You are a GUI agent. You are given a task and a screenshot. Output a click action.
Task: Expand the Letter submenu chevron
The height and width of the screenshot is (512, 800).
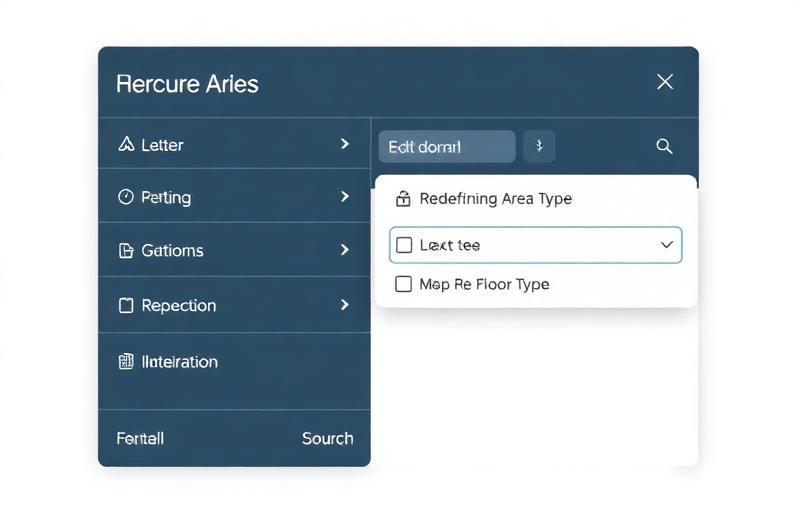(x=344, y=144)
